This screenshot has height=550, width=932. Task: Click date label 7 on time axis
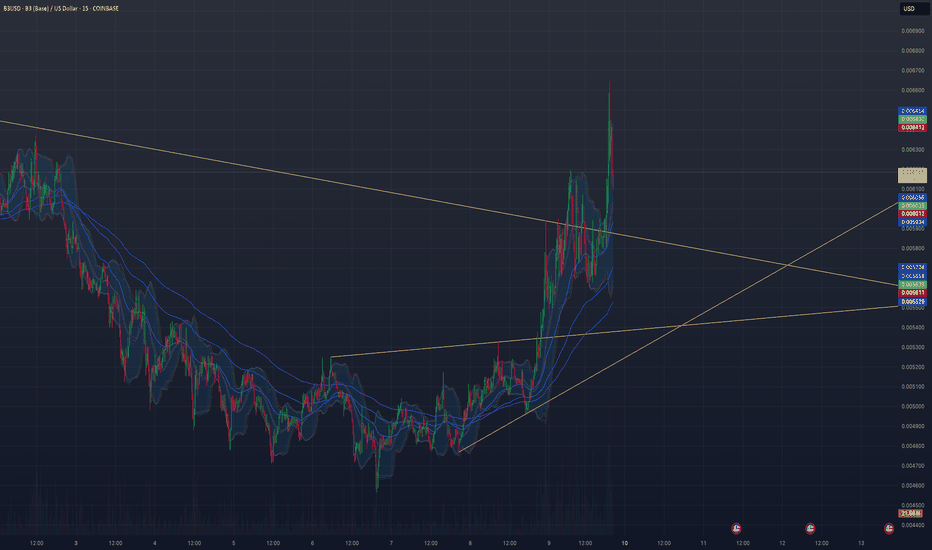(x=391, y=543)
